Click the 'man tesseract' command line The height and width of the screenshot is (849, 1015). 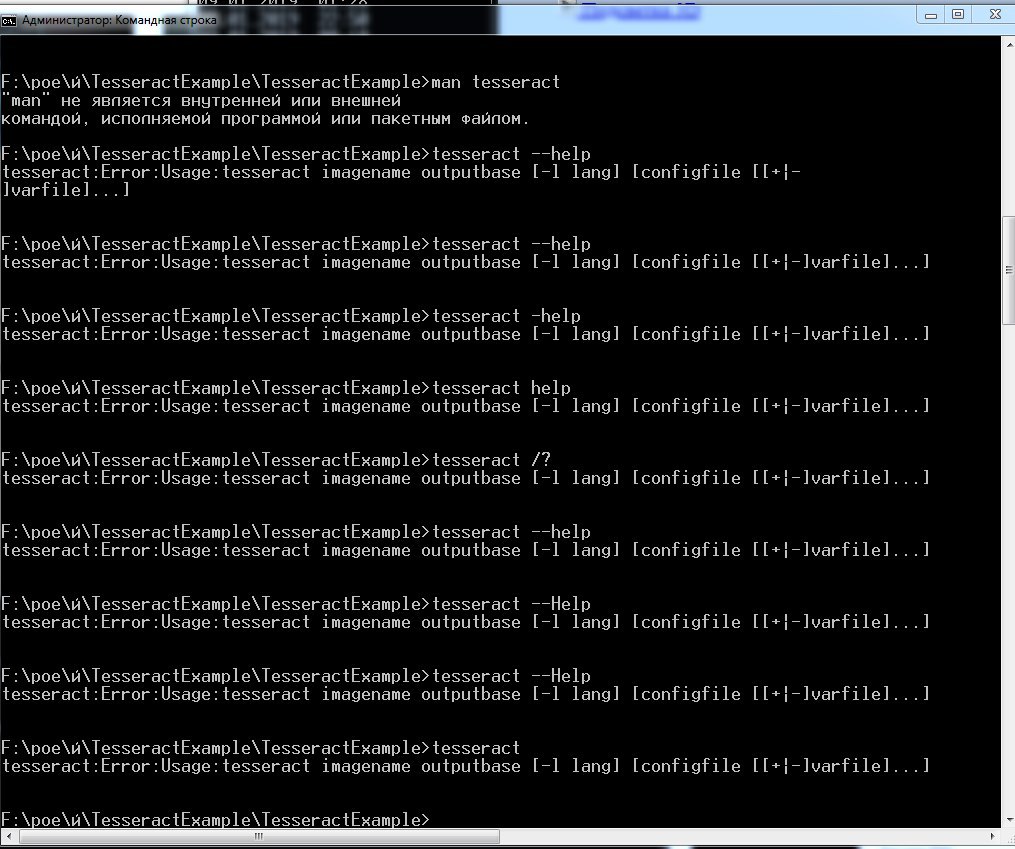(280, 82)
